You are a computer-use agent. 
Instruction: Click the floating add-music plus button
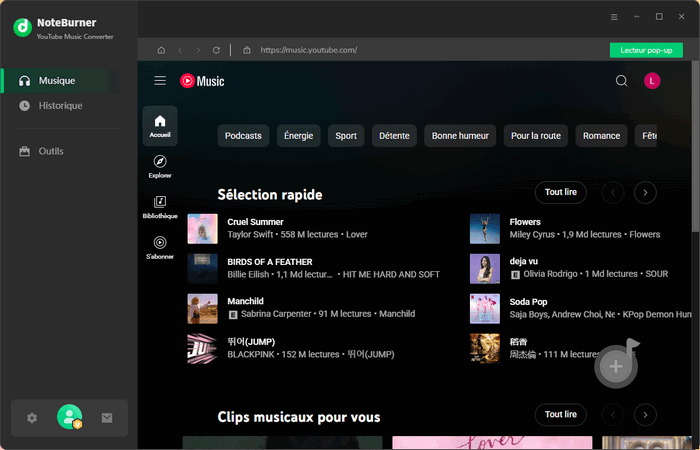[616, 367]
